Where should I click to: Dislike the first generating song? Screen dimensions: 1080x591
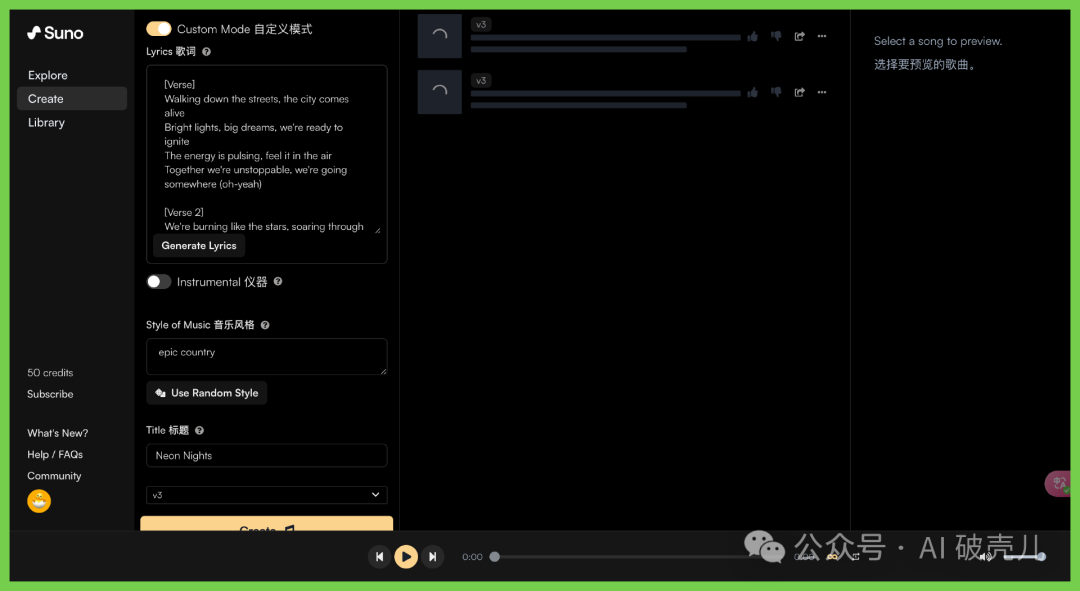coord(776,37)
